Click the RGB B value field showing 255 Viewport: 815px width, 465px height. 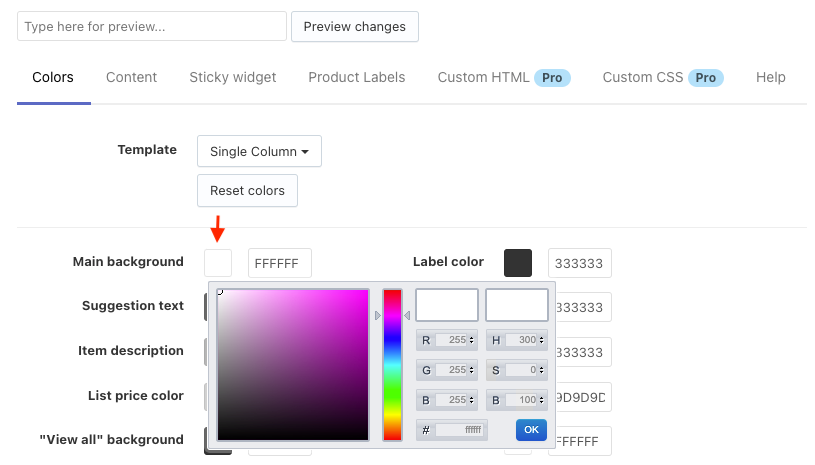click(x=451, y=400)
